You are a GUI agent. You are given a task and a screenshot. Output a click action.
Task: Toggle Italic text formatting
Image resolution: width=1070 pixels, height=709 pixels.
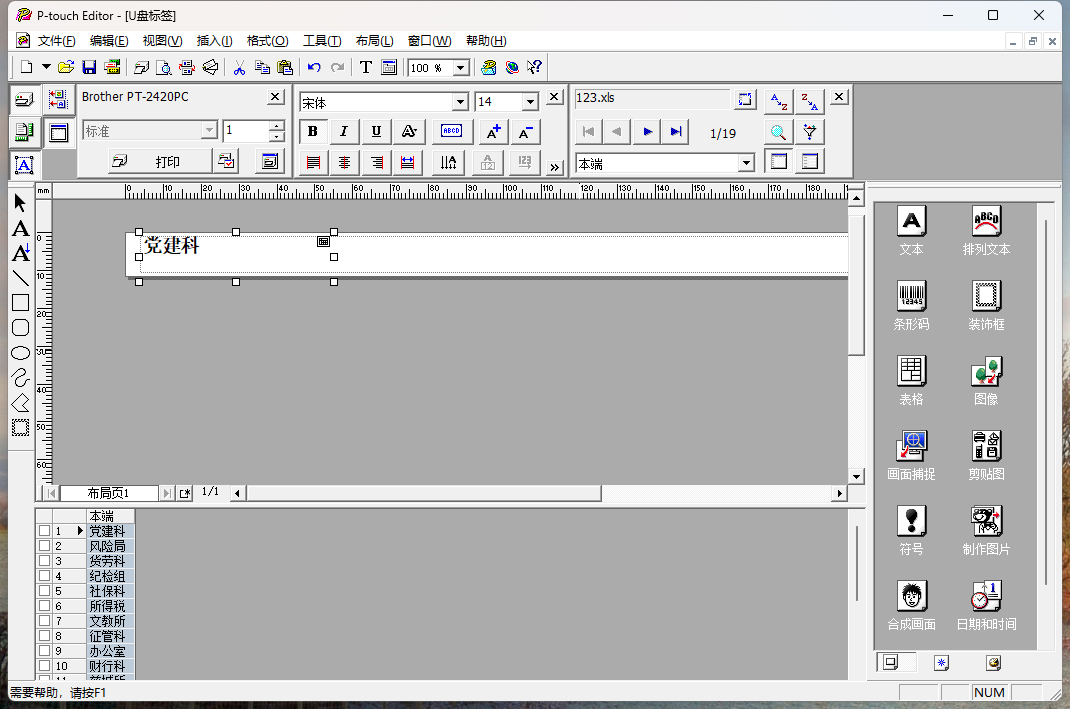click(344, 131)
